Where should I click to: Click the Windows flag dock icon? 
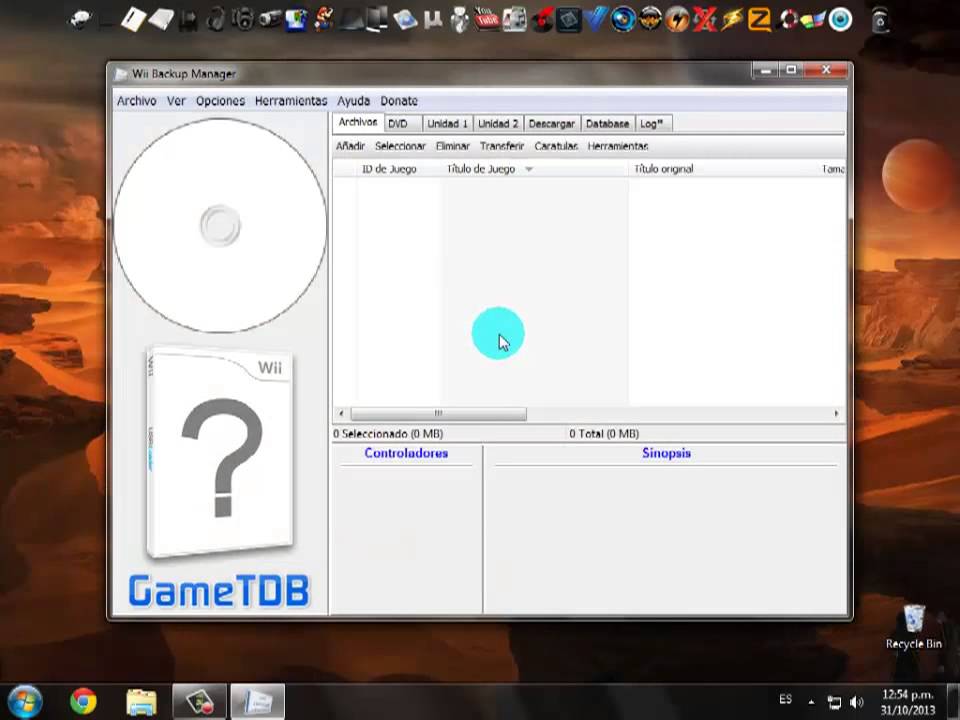[x=813, y=21]
